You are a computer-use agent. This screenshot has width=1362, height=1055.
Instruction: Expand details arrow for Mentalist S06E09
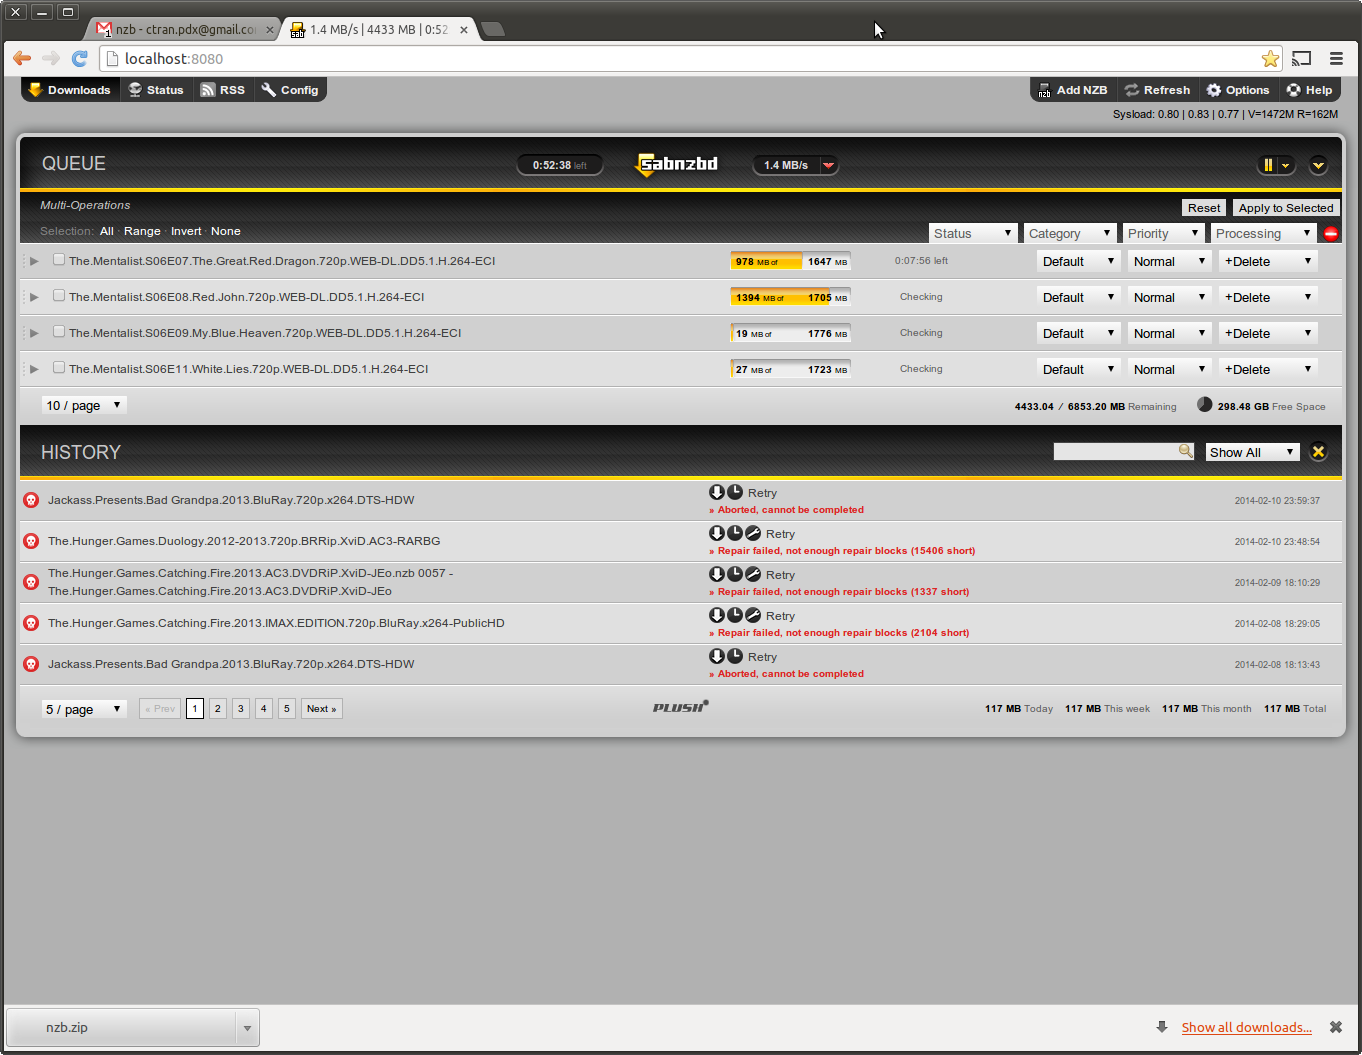[x=34, y=333]
